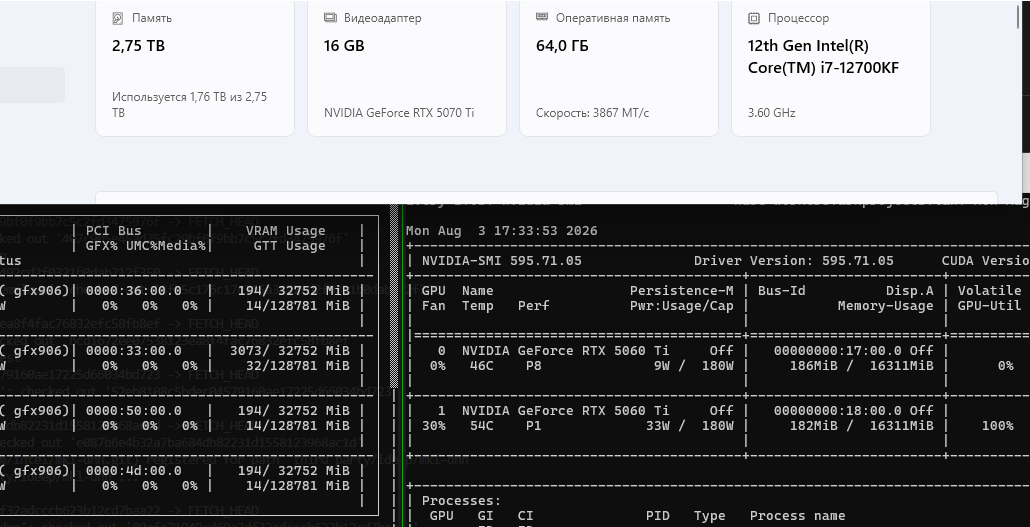Click the 'NVIDIA-SMI 595.71.05' header text
This screenshot has width=1030, height=527.
pos(502,261)
